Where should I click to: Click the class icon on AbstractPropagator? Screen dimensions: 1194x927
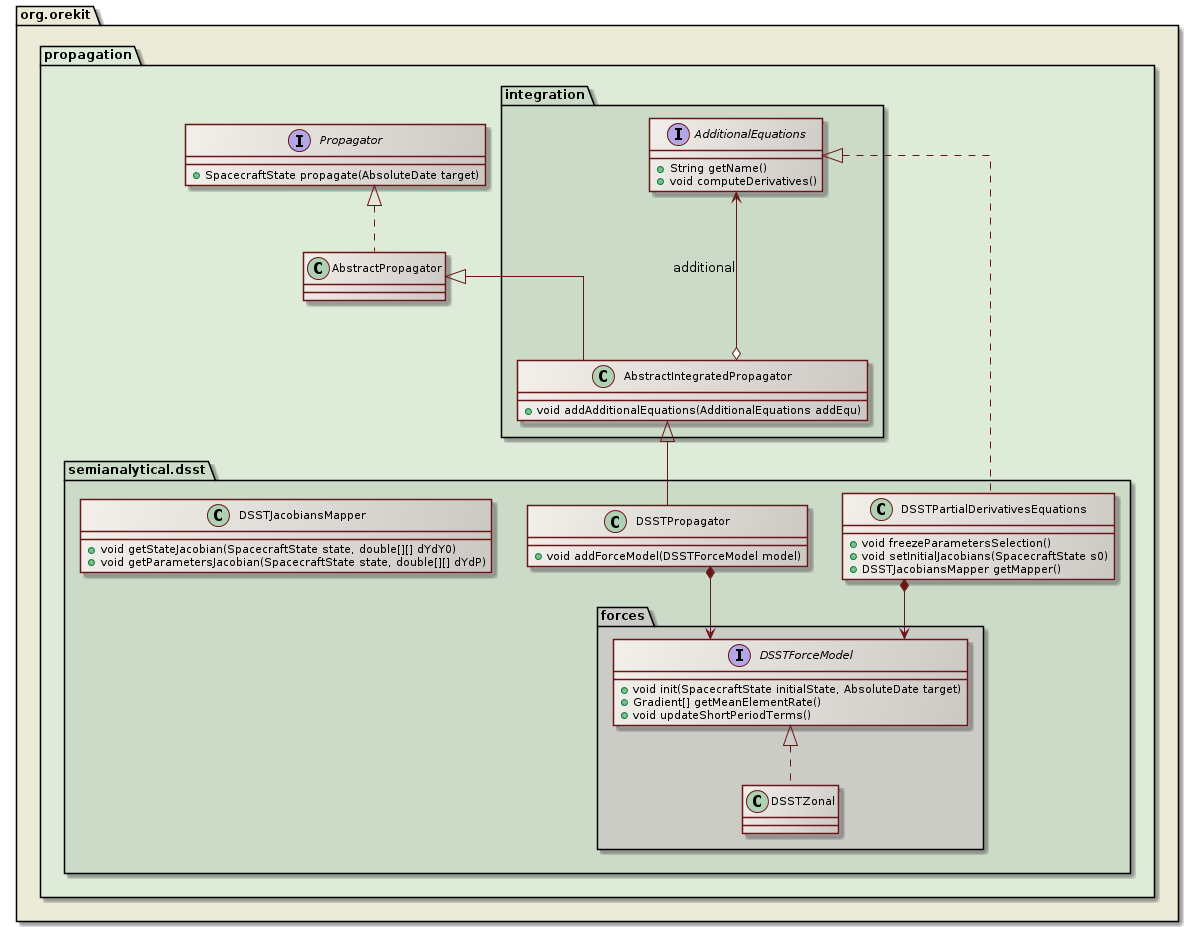(318, 268)
